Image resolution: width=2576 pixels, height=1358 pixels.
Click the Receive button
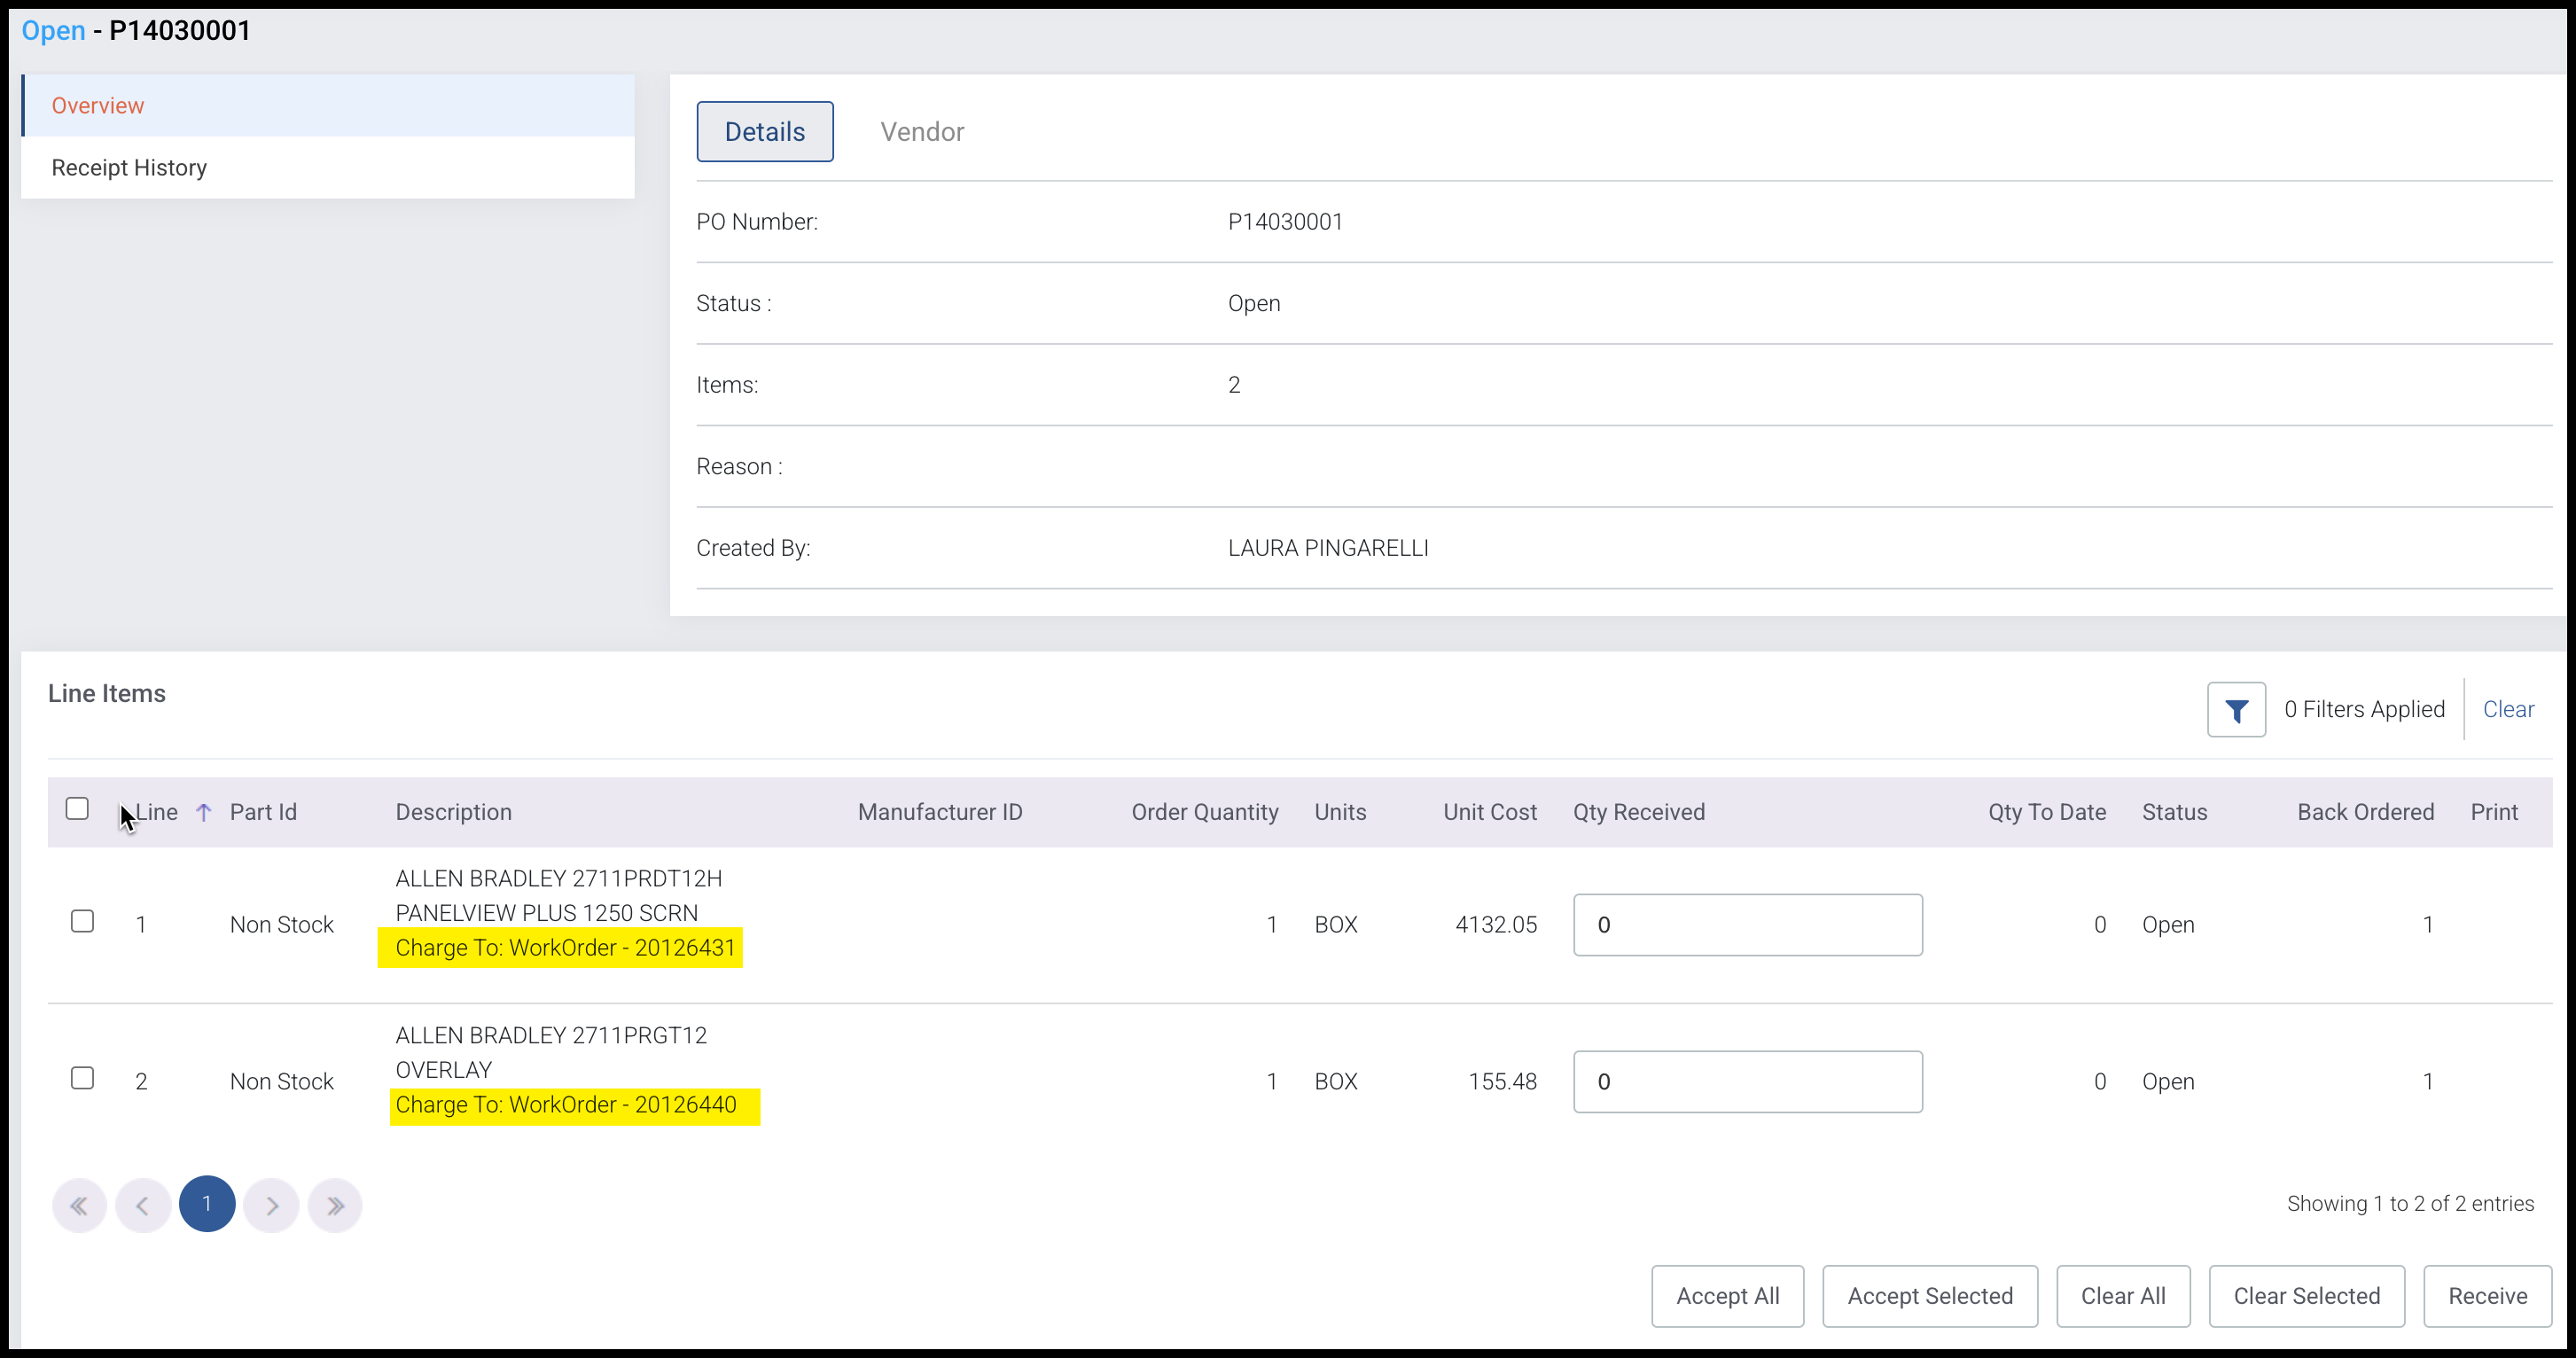pyautogui.click(x=2486, y=1296)
